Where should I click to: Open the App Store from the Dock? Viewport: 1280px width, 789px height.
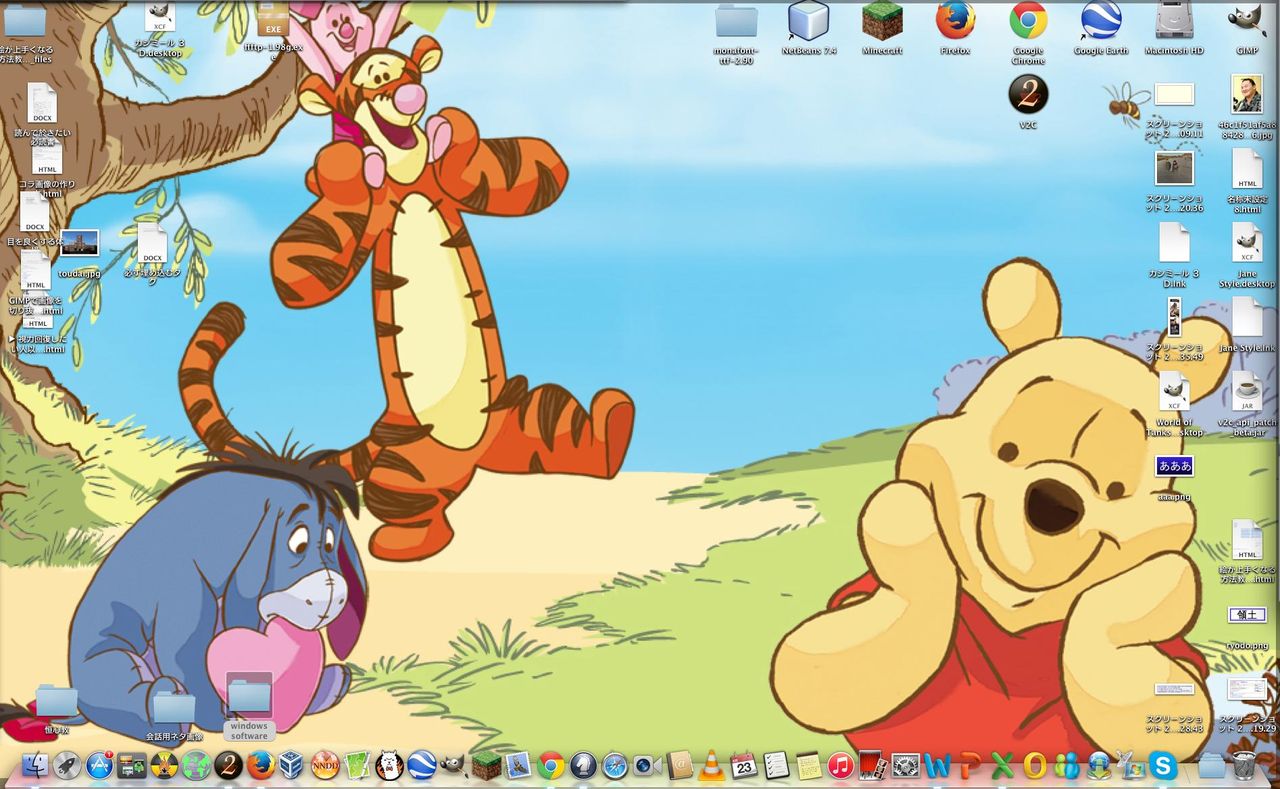click(100, 767)
